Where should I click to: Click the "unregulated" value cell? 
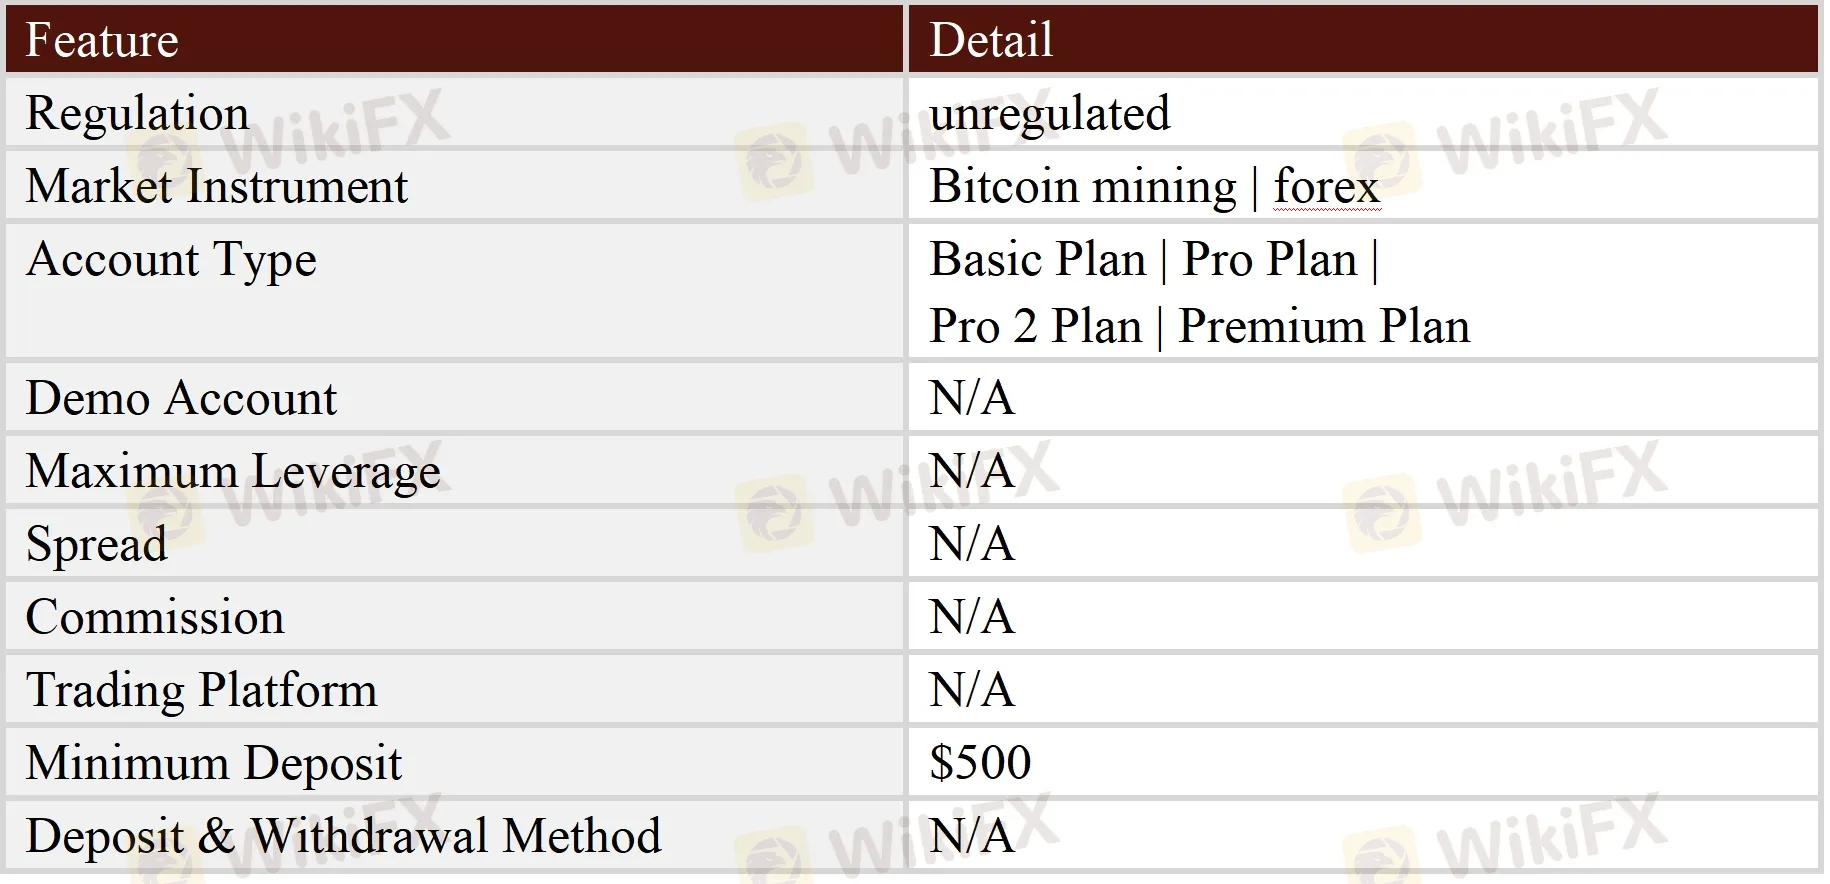1049,113
